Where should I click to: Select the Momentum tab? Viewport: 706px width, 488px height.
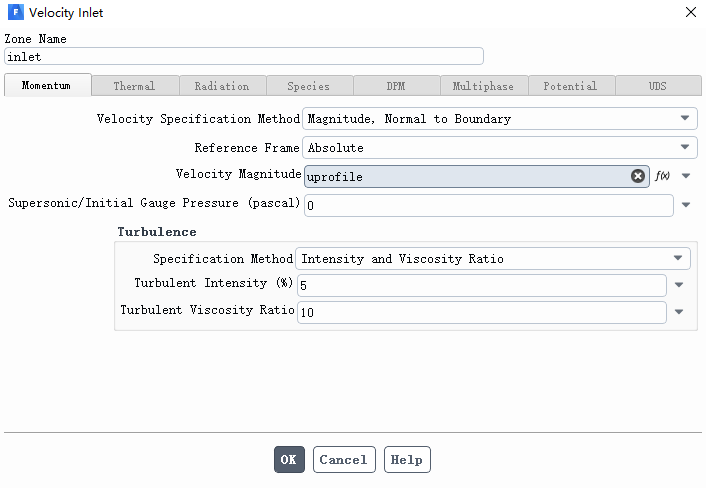[46, 86]
